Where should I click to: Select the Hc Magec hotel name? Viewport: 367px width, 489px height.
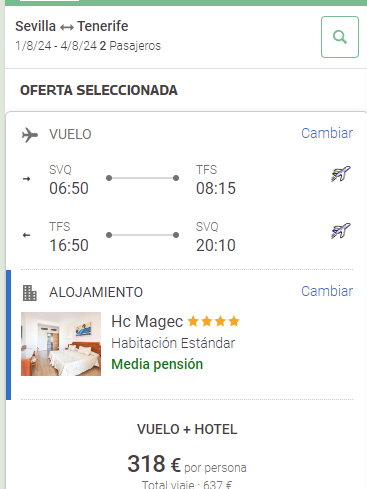(x=147, y=322)
